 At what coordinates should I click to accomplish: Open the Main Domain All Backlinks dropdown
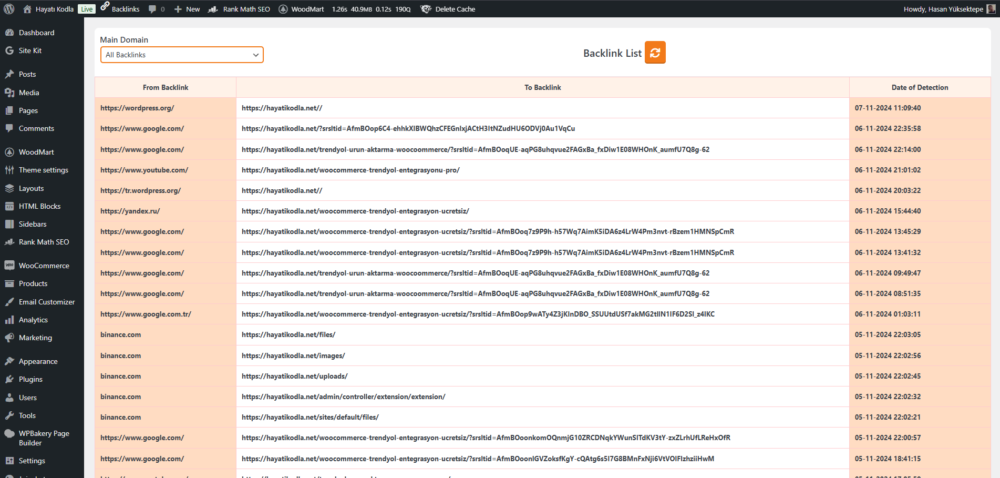182,55
